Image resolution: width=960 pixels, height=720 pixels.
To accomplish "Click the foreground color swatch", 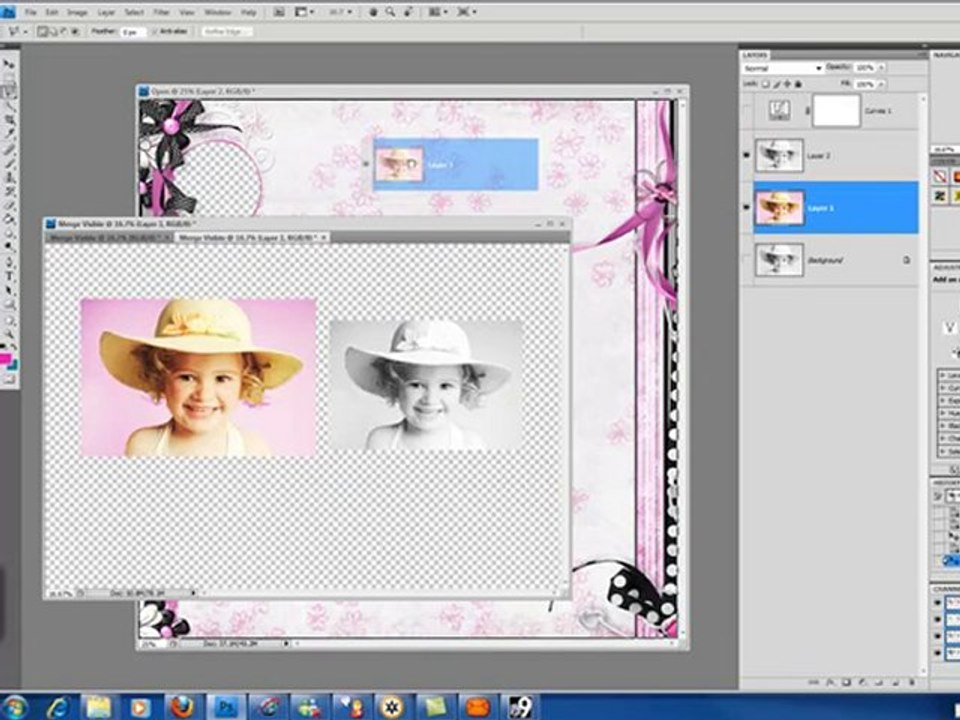I will click(x=5, y=359).
